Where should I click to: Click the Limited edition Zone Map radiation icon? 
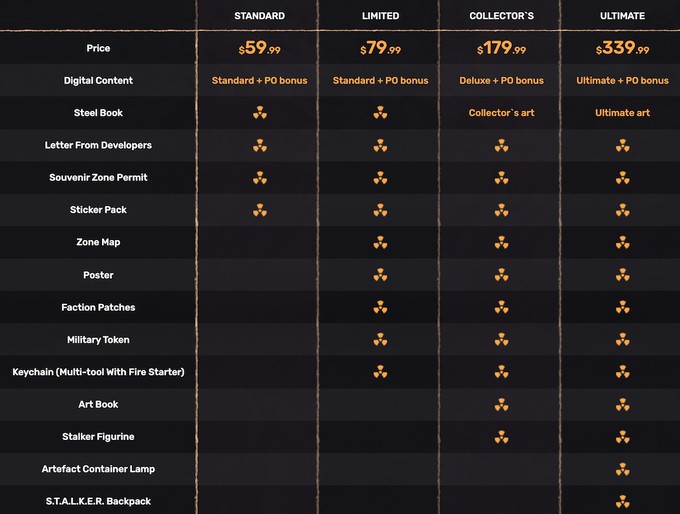tap(380, 242)
